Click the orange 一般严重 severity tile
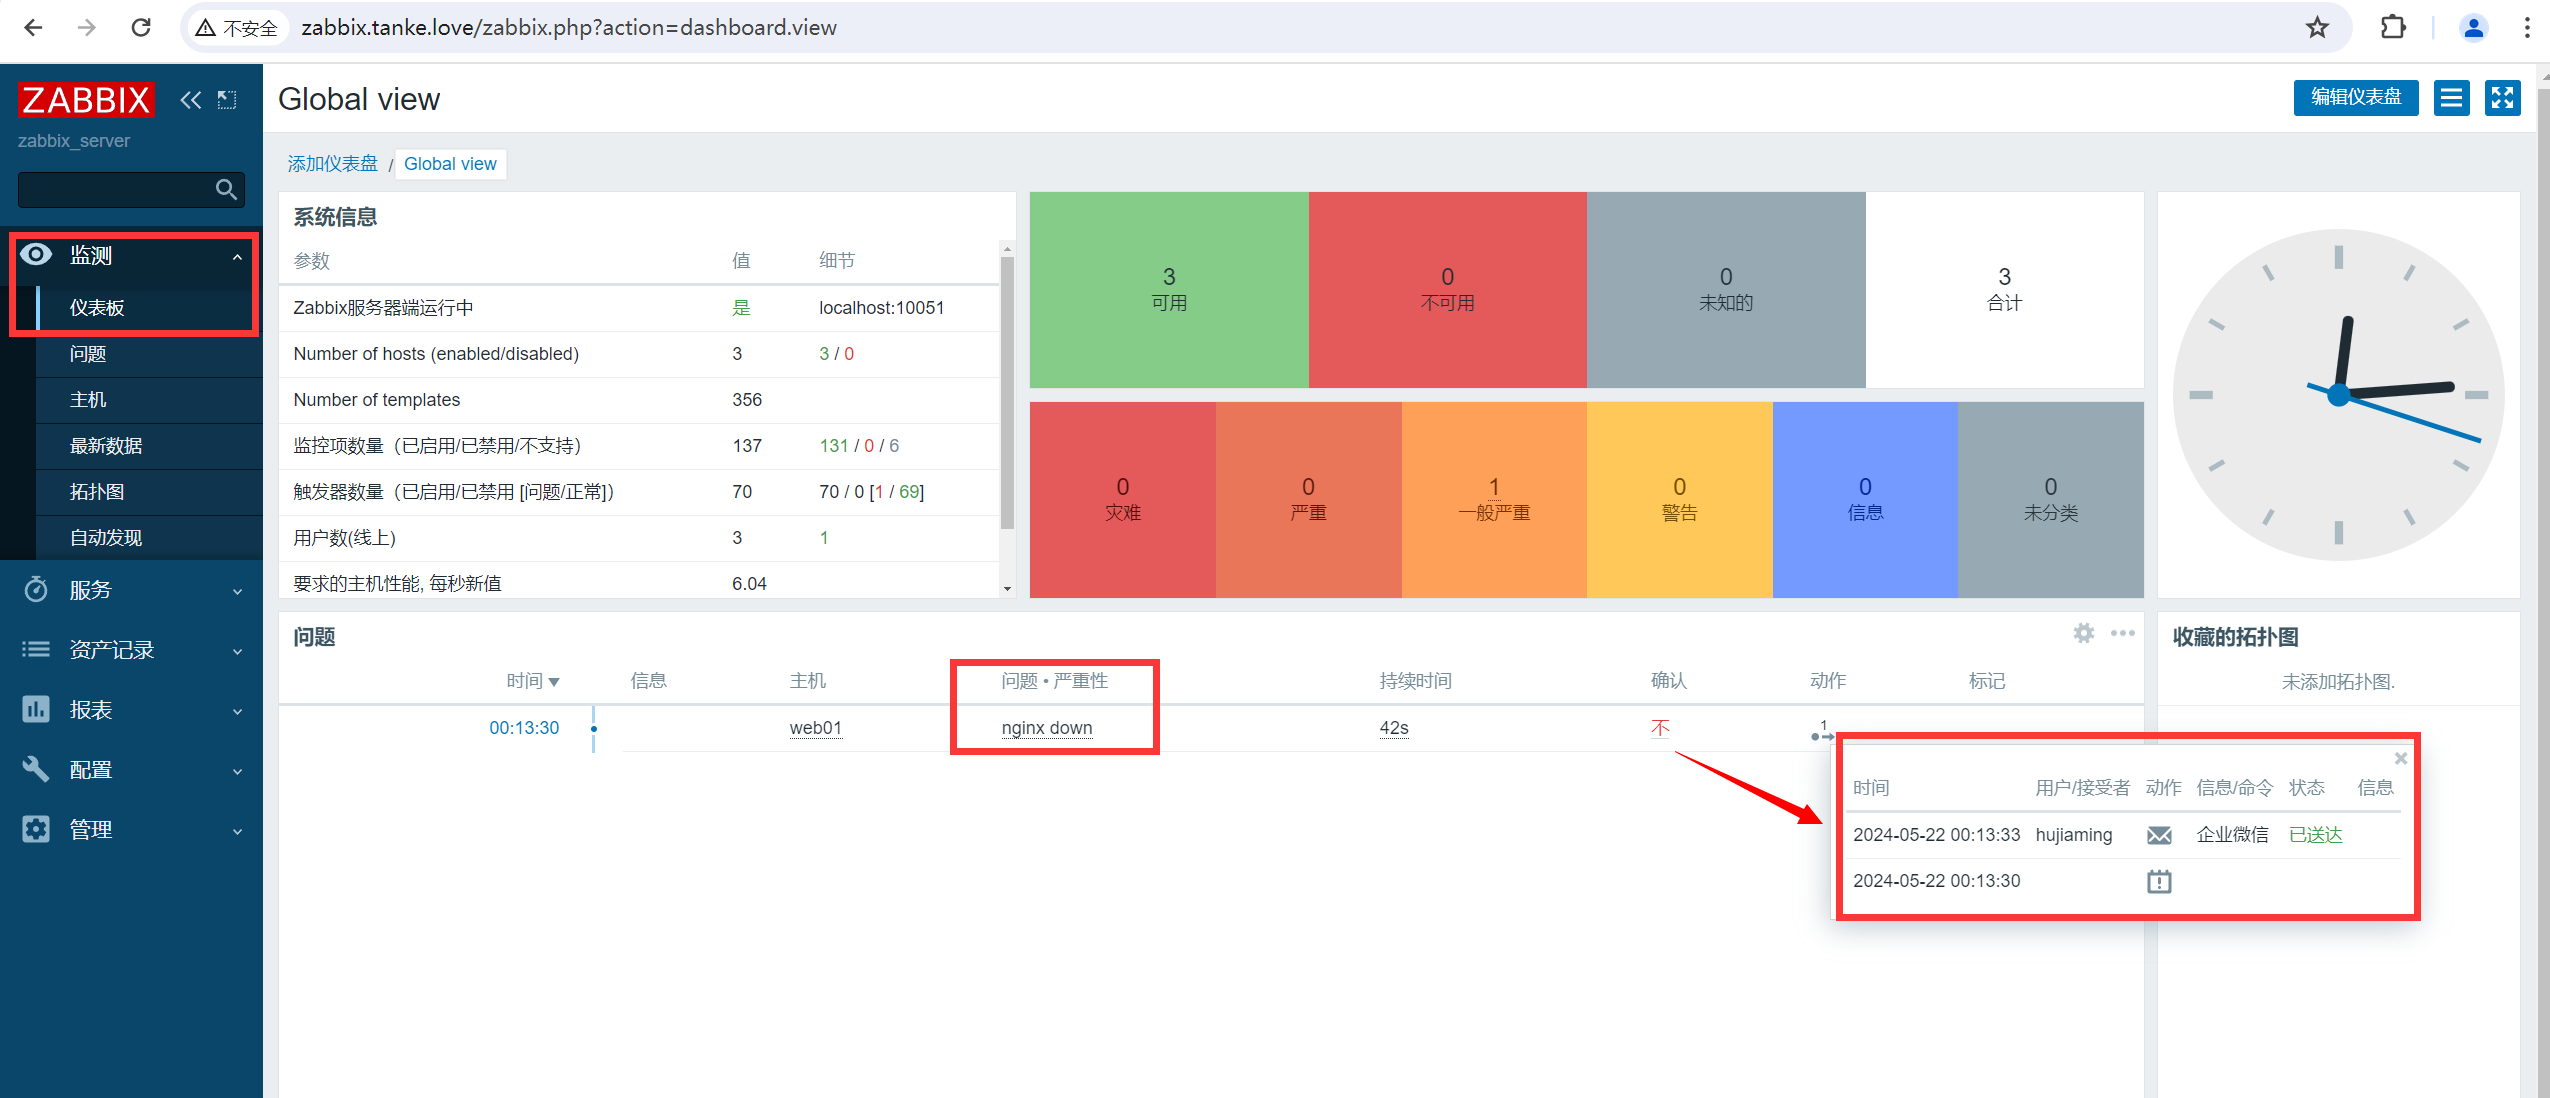Screen dimensions: 2550x1098 [1493, 499]
